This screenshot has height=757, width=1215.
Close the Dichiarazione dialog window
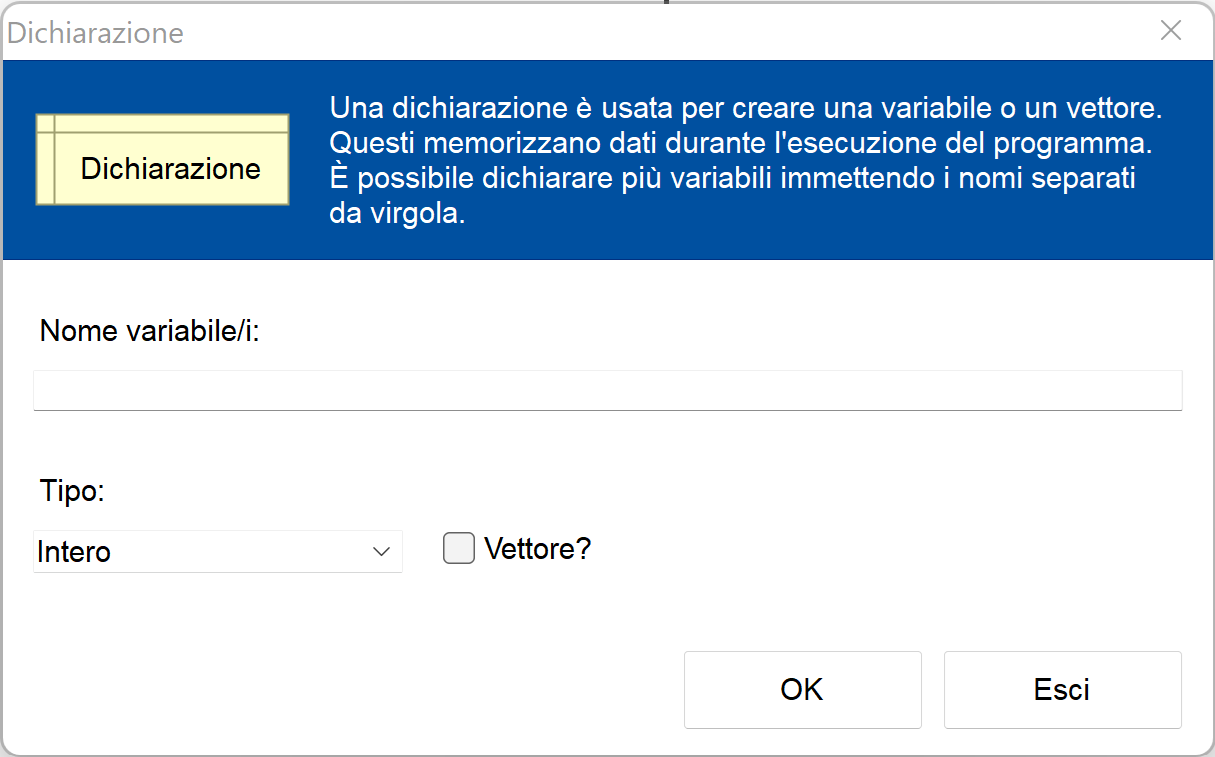[1170, 31]
